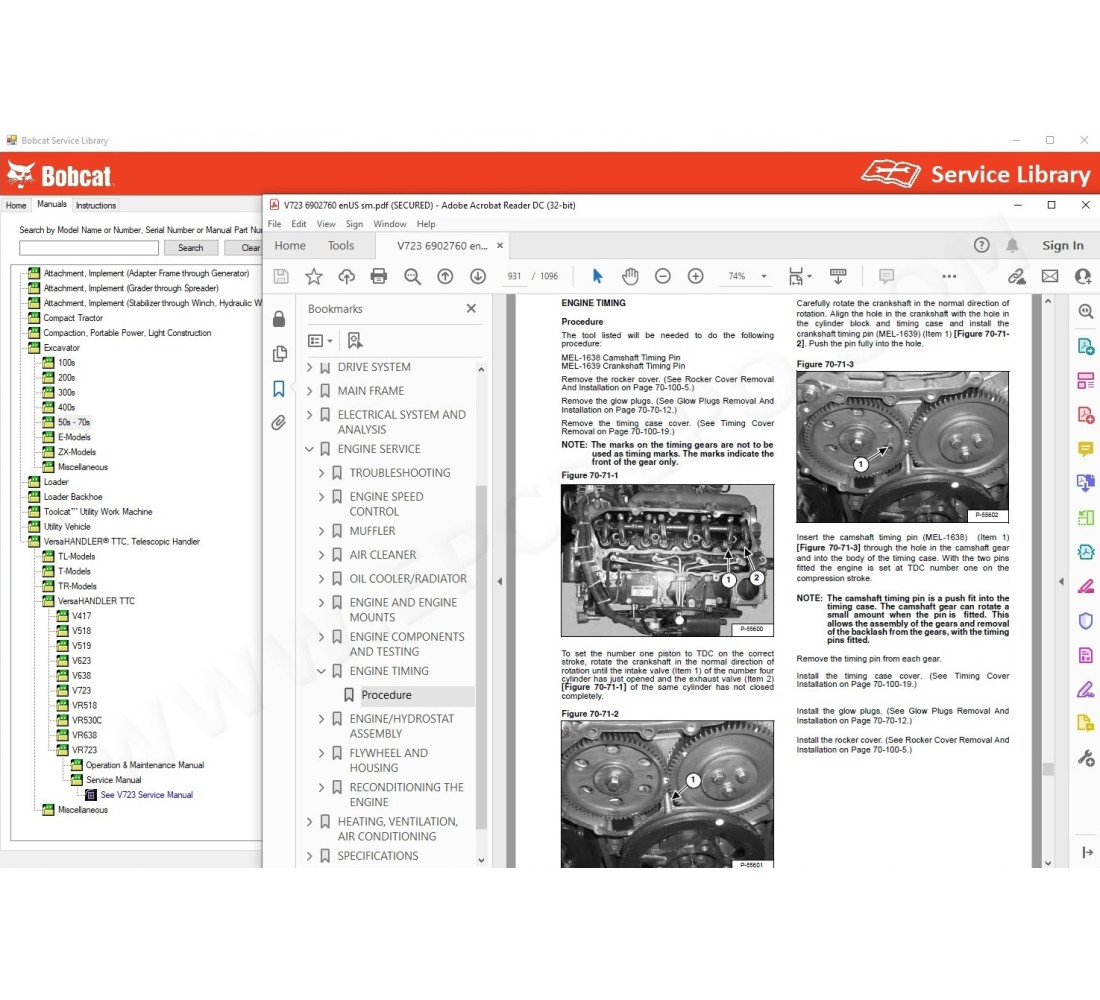Open the Protect shield tool

1085,620
